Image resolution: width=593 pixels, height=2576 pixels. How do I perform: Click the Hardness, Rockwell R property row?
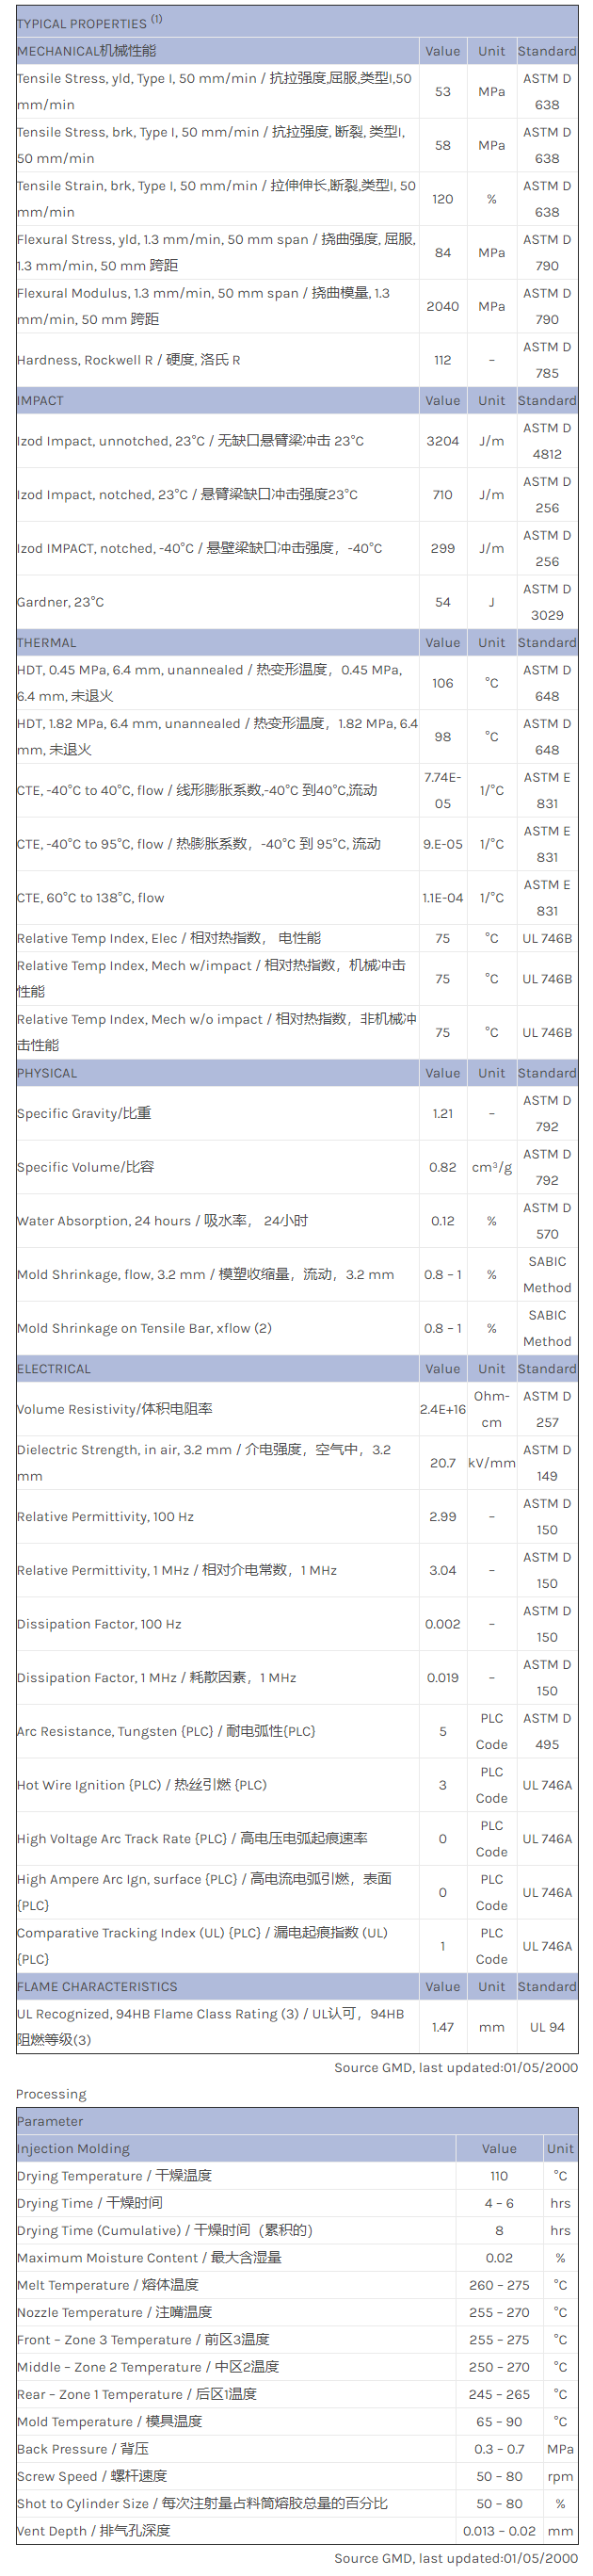click(x=128, y=360)
